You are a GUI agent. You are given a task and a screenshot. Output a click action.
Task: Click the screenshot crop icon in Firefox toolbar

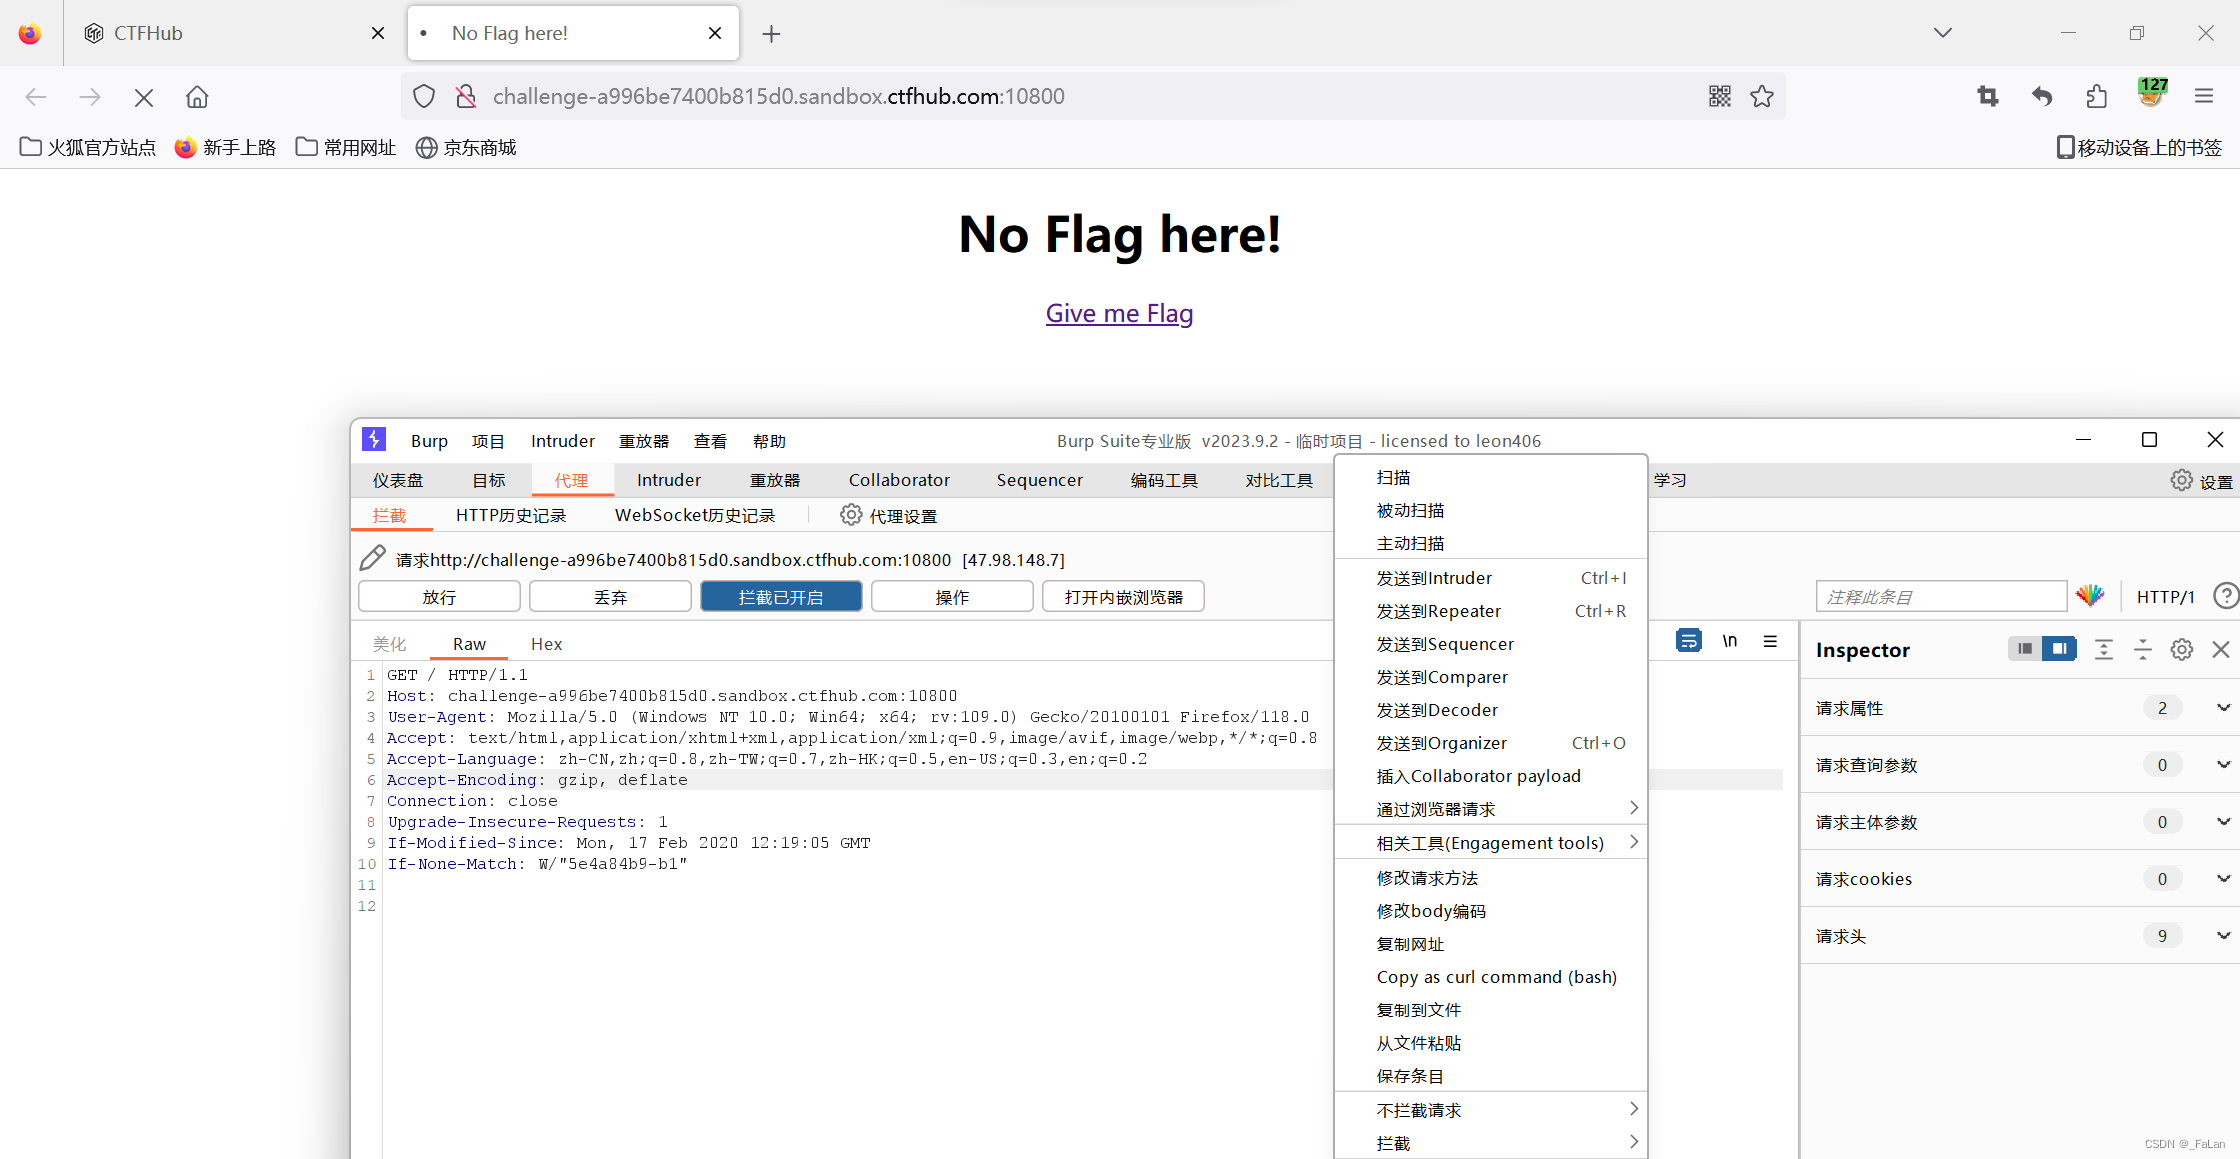[x=1988, y=96]
